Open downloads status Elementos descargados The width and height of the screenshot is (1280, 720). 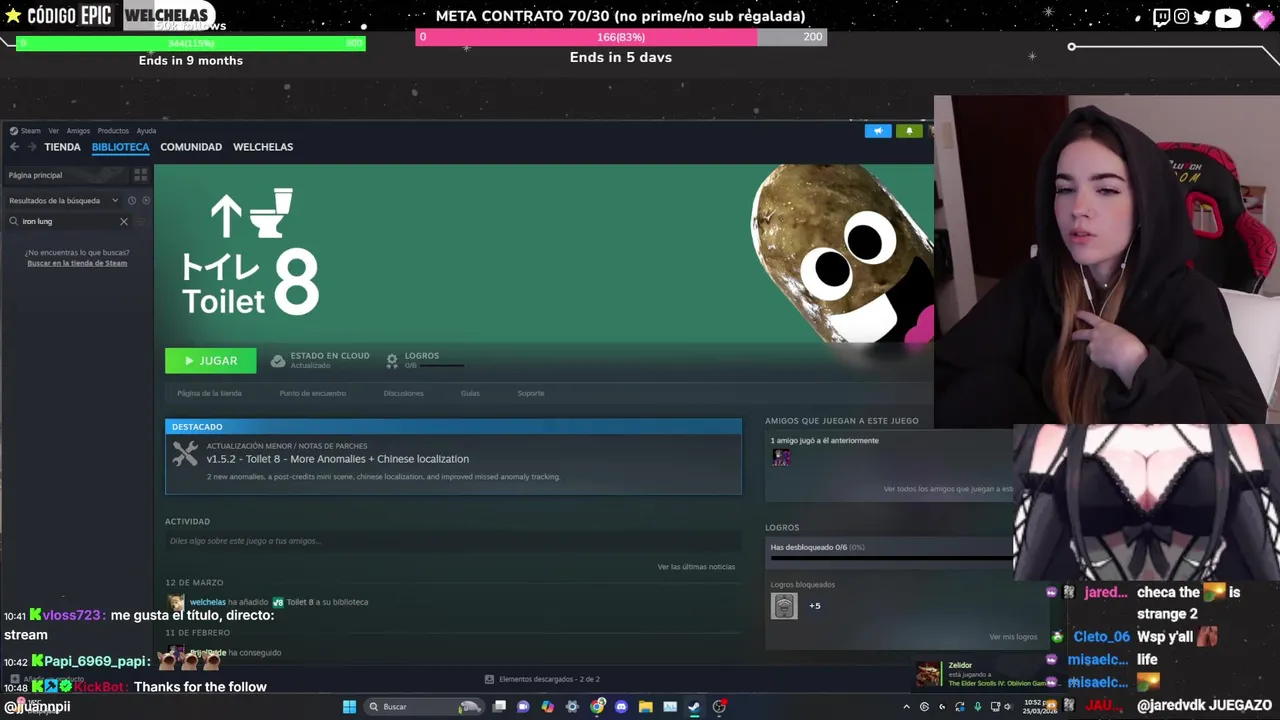tap(542, 679)
